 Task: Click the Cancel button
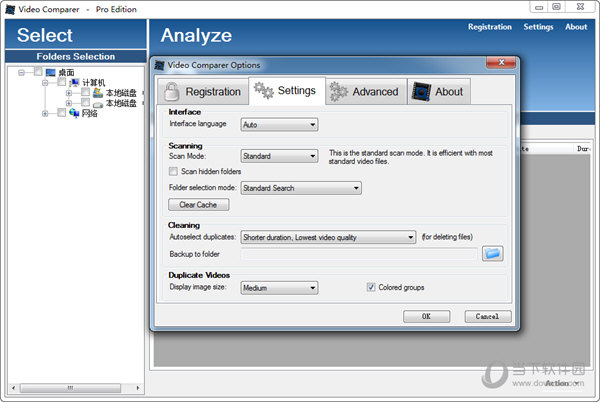tap(488, 316)
